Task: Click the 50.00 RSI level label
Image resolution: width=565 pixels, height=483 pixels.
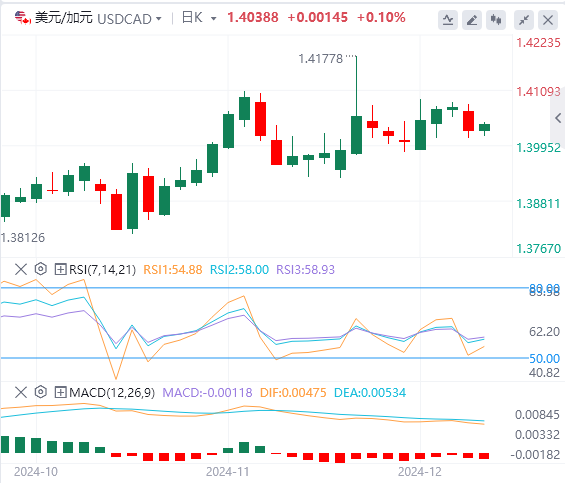Action: (544, 359)
